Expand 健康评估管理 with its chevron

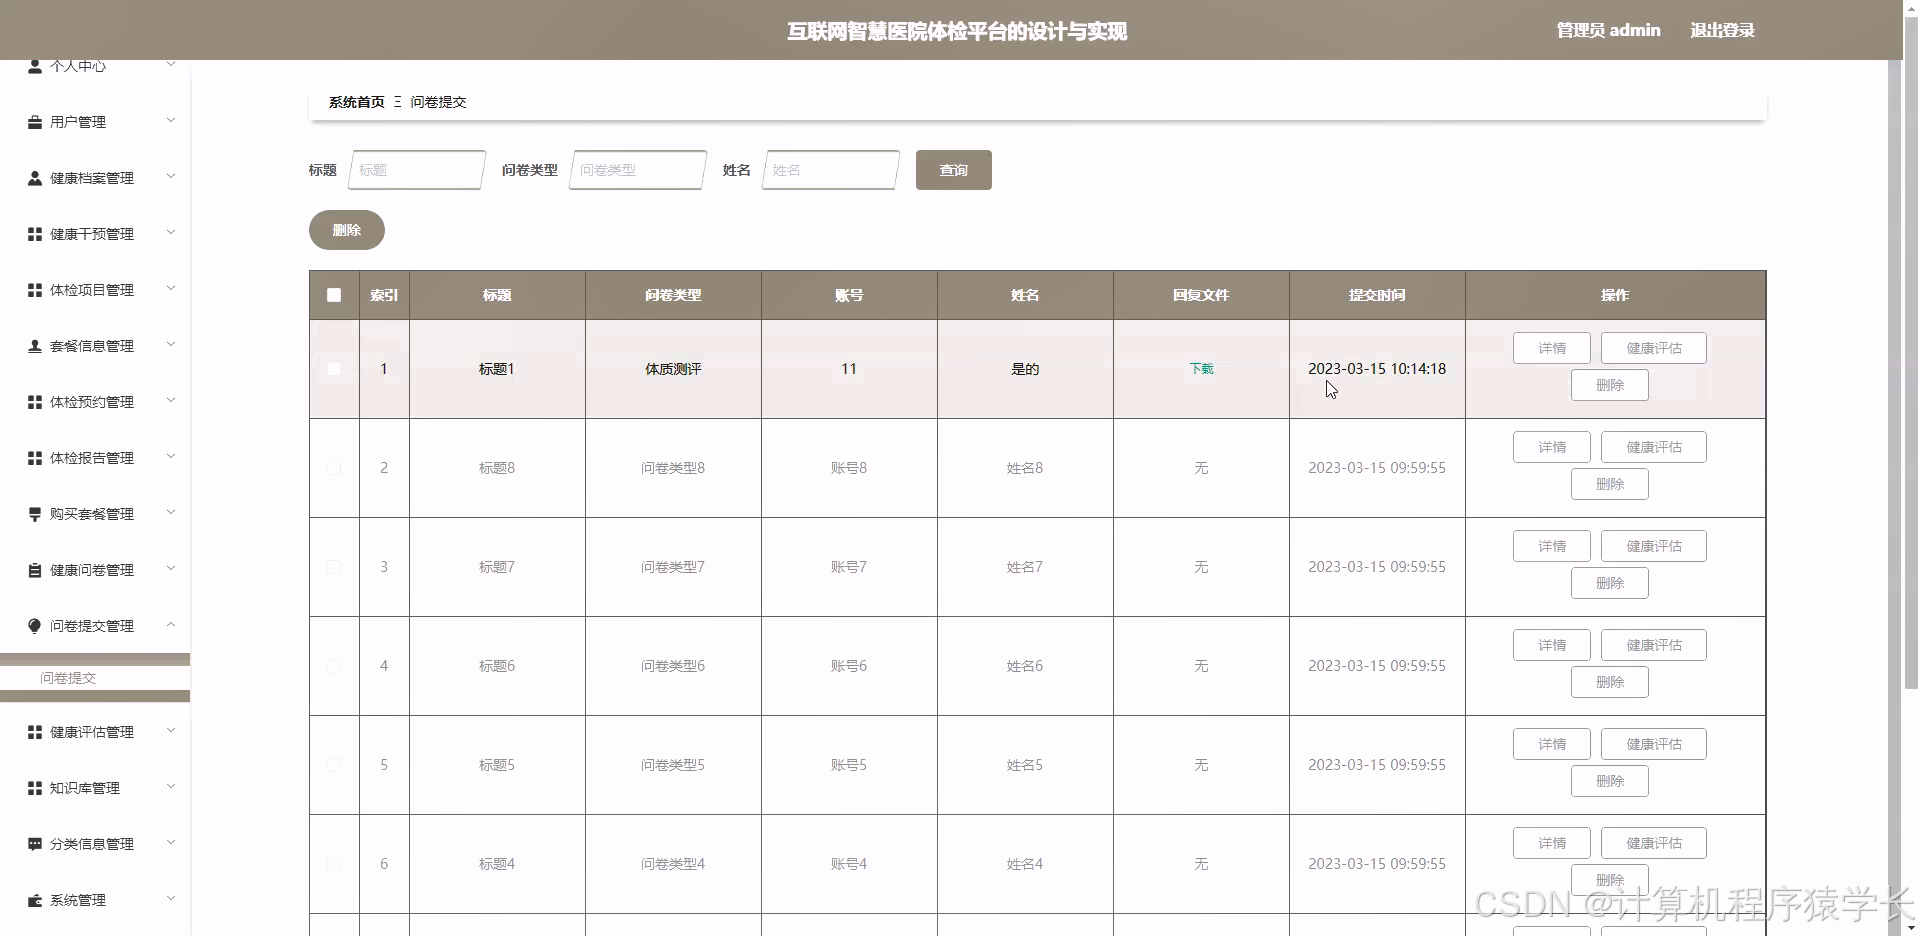171,731
